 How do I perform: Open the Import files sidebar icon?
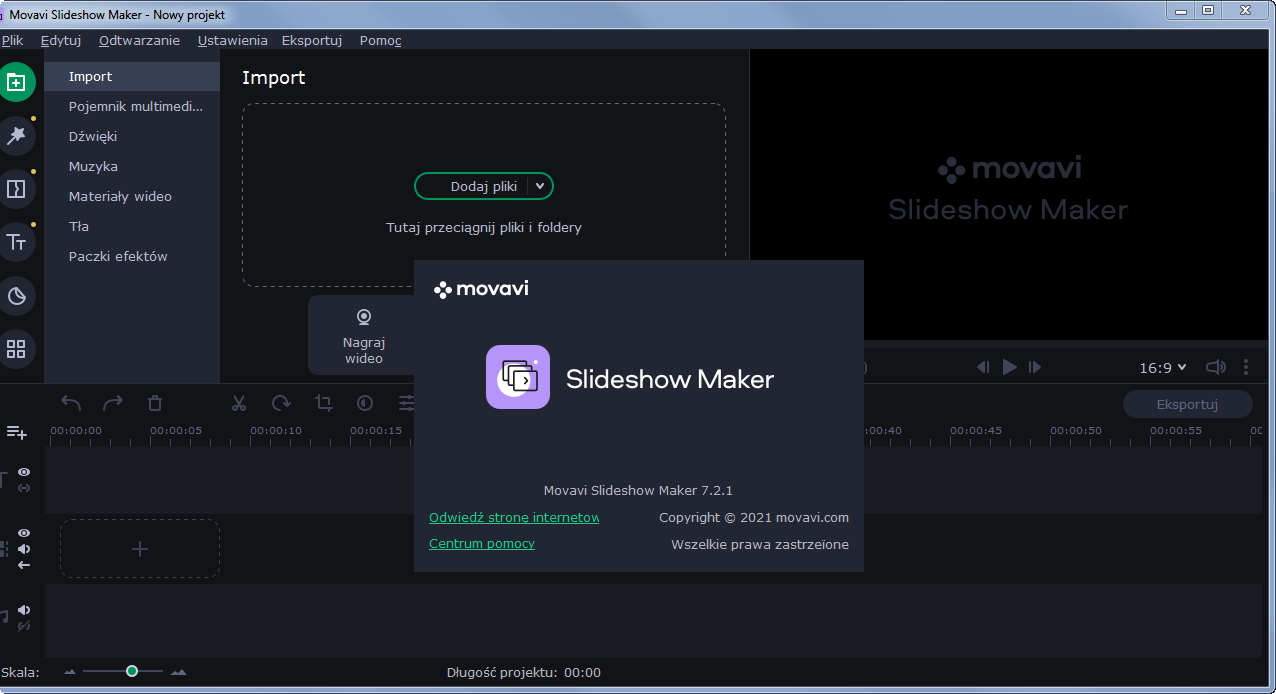16,82
